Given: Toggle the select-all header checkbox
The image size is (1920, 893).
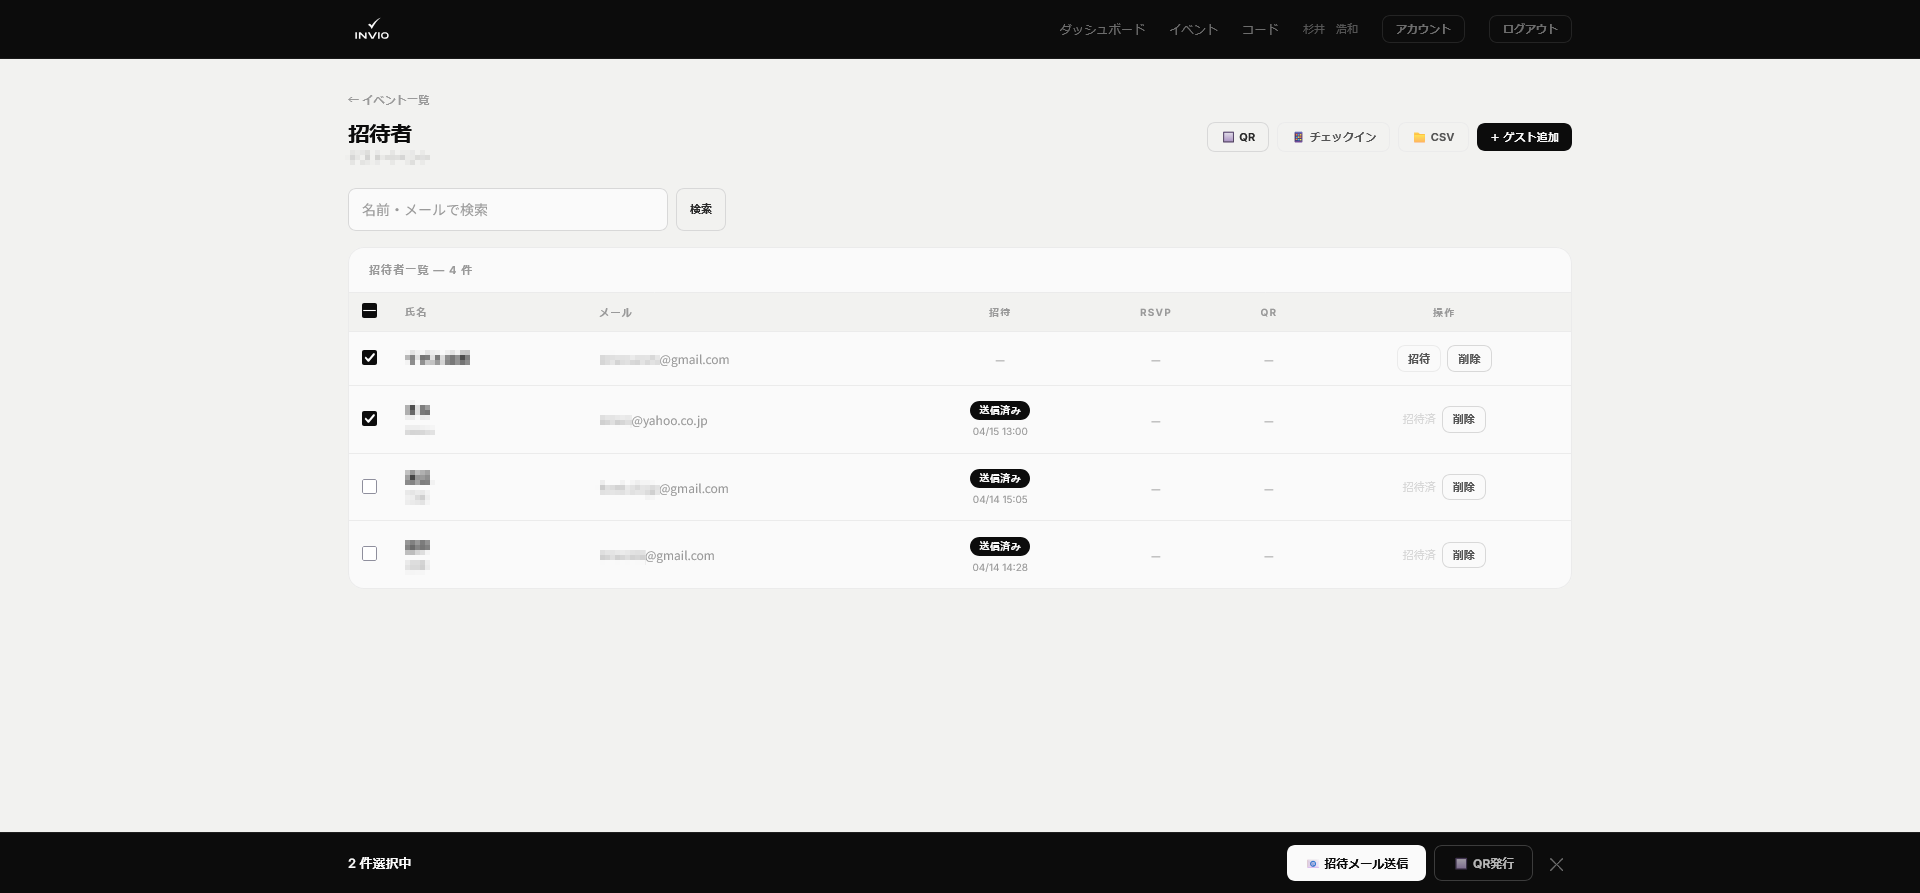Looking at the screenshot, I should pyautogui.click(x=370, y=311).
